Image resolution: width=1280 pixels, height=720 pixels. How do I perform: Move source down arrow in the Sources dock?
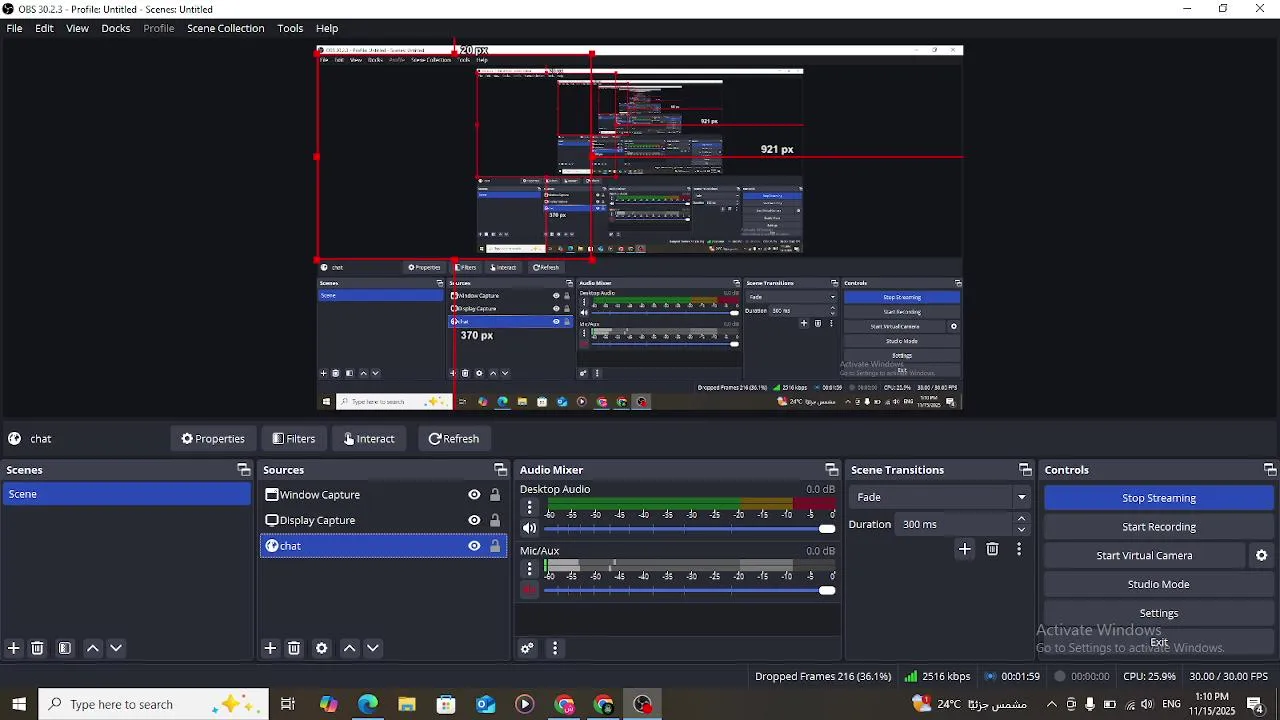pyautogui.click(x=373, y=648)
